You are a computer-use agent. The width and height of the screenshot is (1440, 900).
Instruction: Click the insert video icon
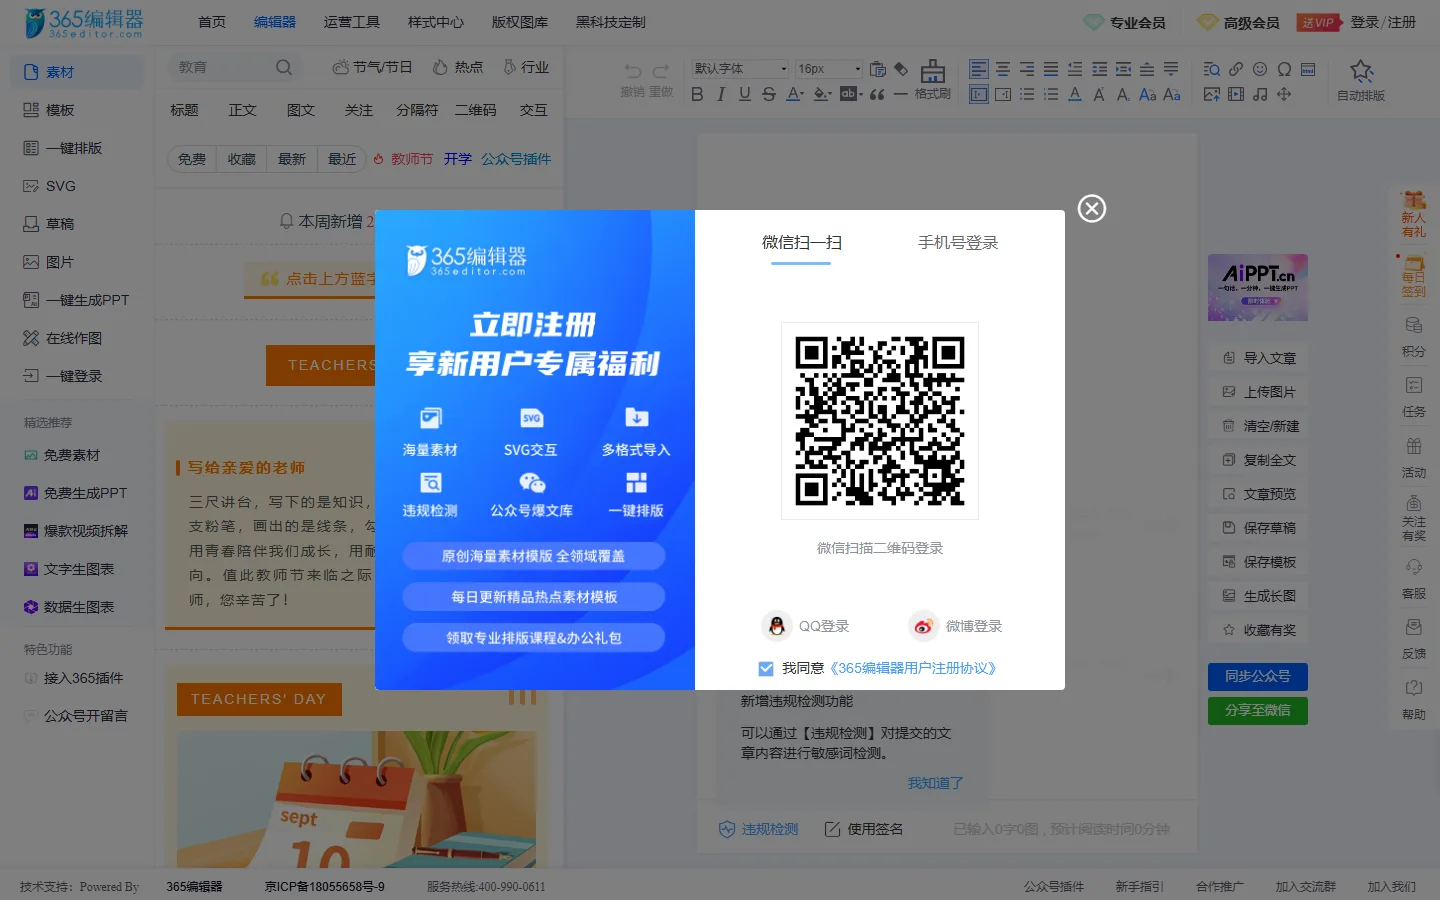(x=1236, y=94)
